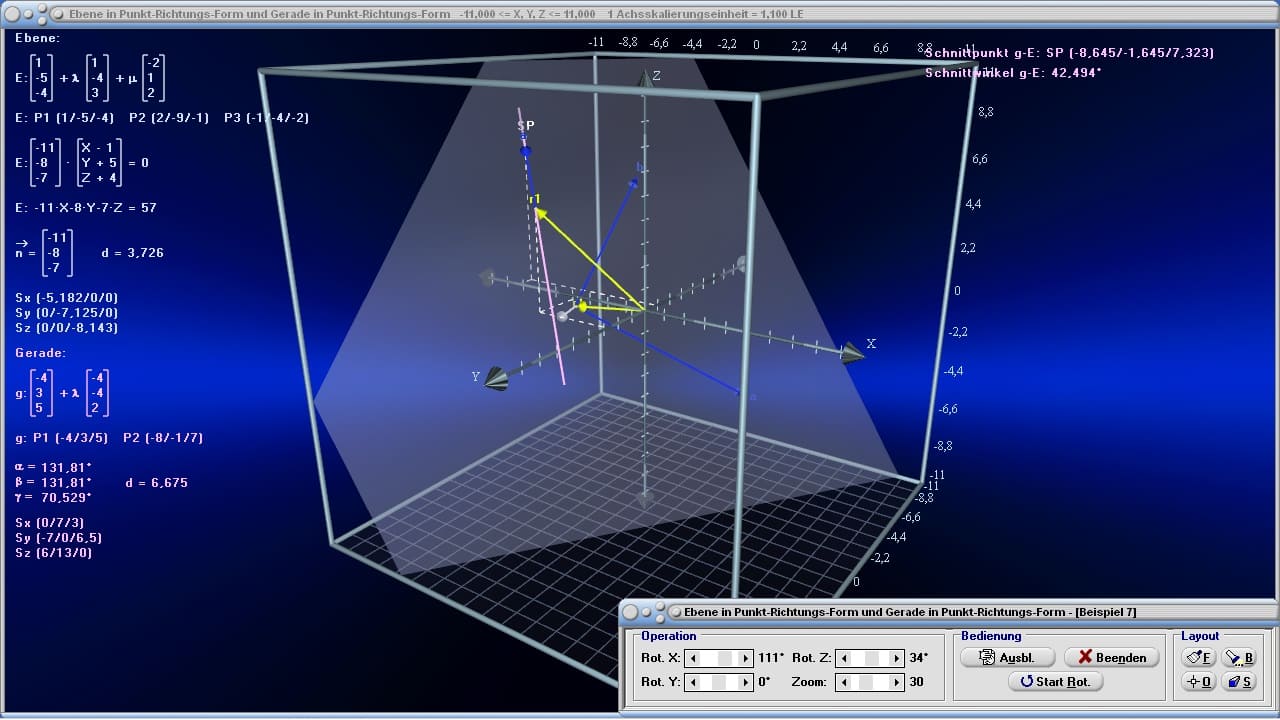Open the F layout color option
The width and height of the screenshot is (1280, 720).
tap(1198, 658)
